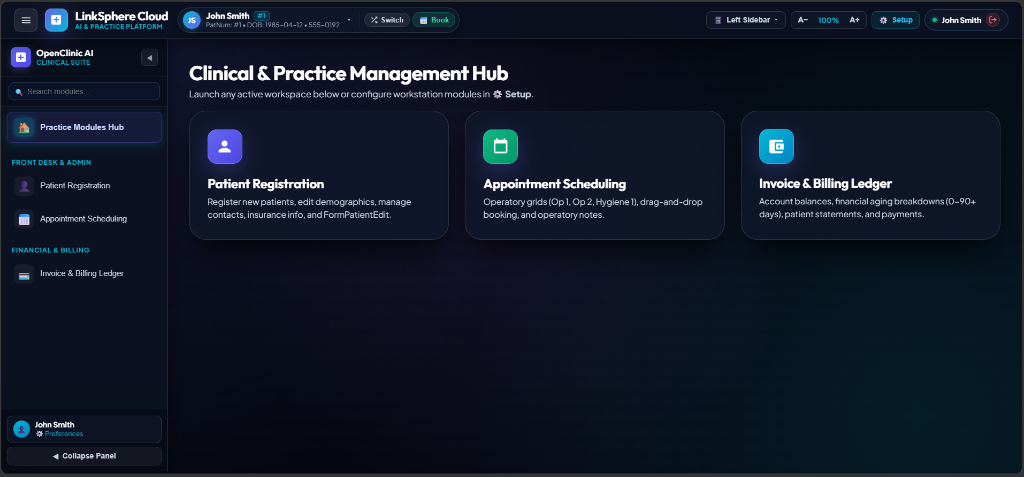This screenshot has height=477, width=1024.
Task: Click the Left Sidebar layout icon
Action: coord(718,20)
